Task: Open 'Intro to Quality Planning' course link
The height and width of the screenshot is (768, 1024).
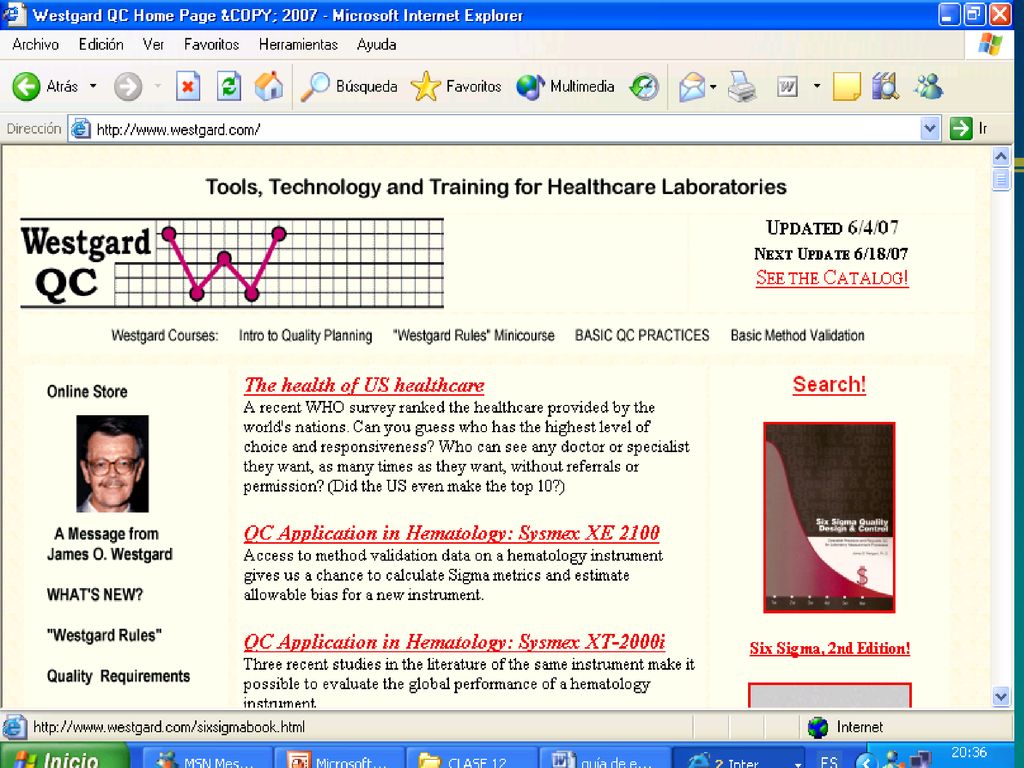Action: [306, 336]
